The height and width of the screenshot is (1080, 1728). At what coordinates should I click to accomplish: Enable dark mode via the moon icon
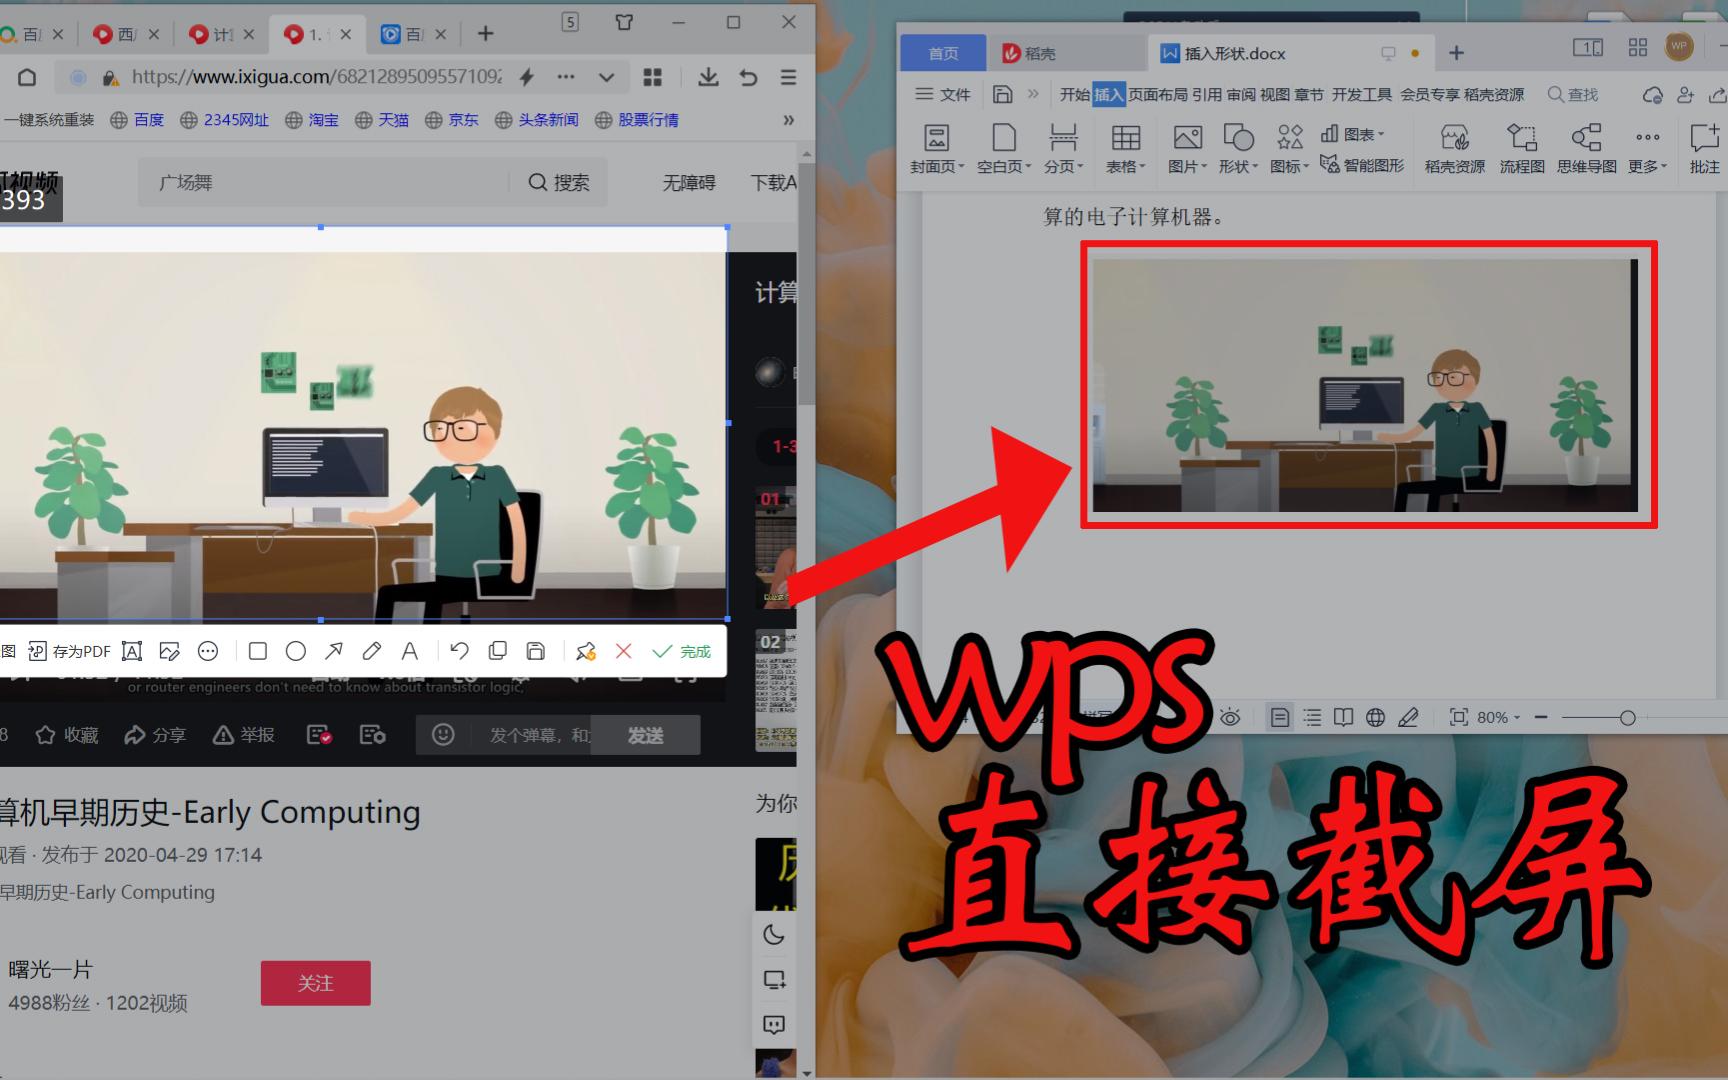click(x=775, y=936)
